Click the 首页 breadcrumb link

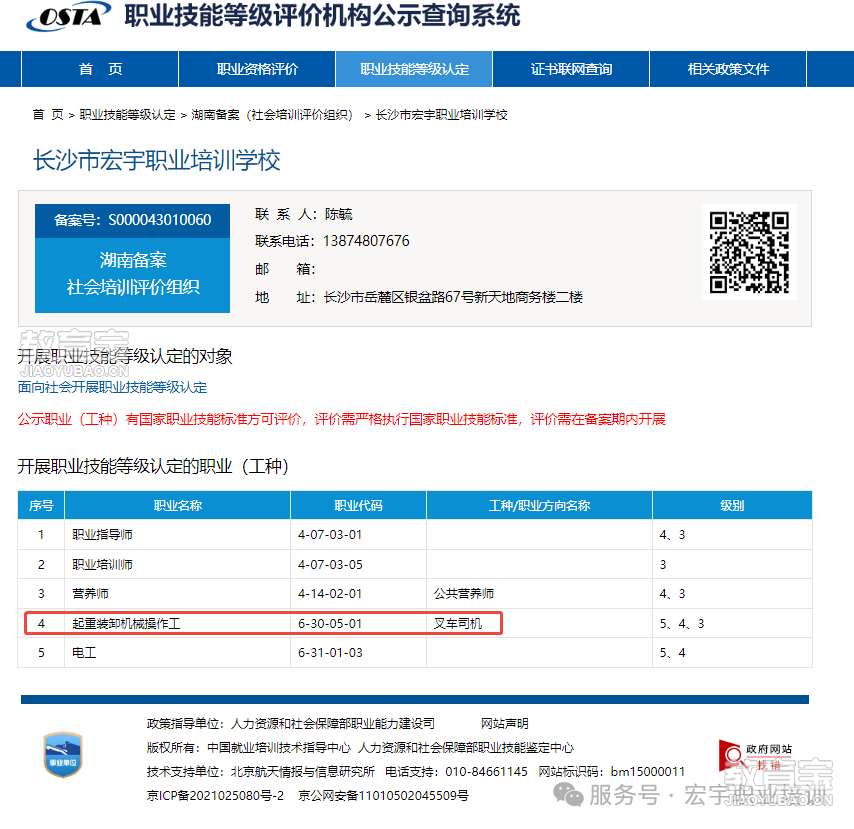coord(47,115)
